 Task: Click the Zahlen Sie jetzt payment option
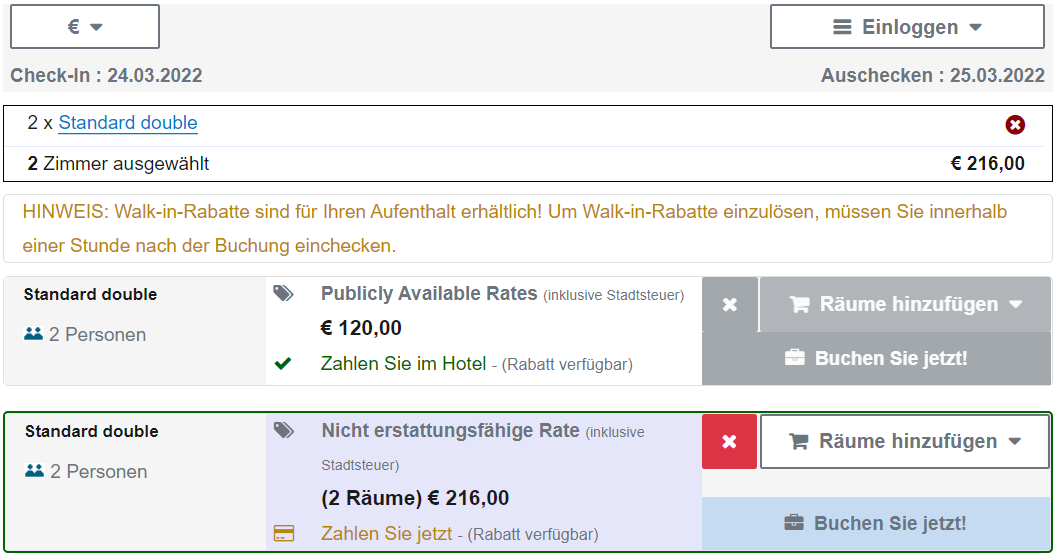pyautogui.click(x=386, y=534)
